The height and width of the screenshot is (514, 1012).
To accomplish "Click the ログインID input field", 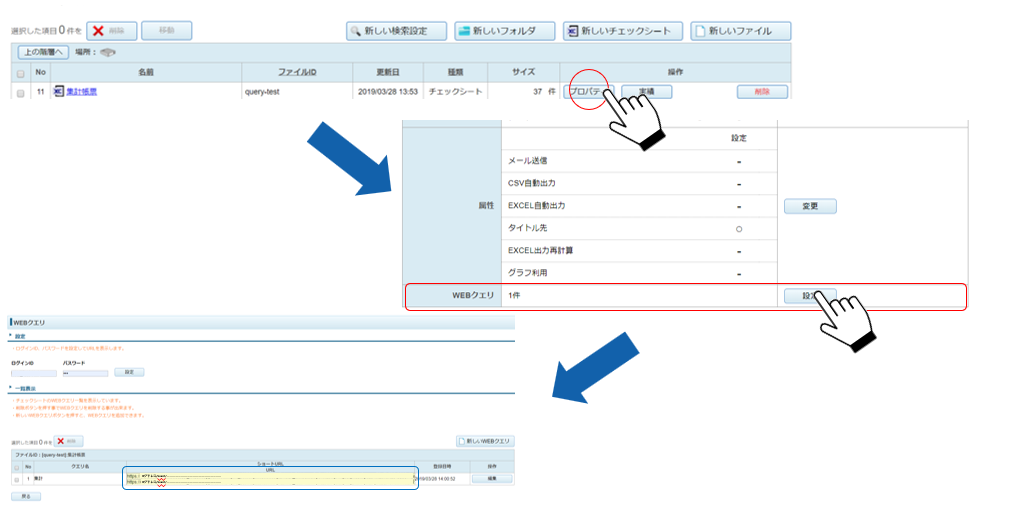I will tap(33, 372).
